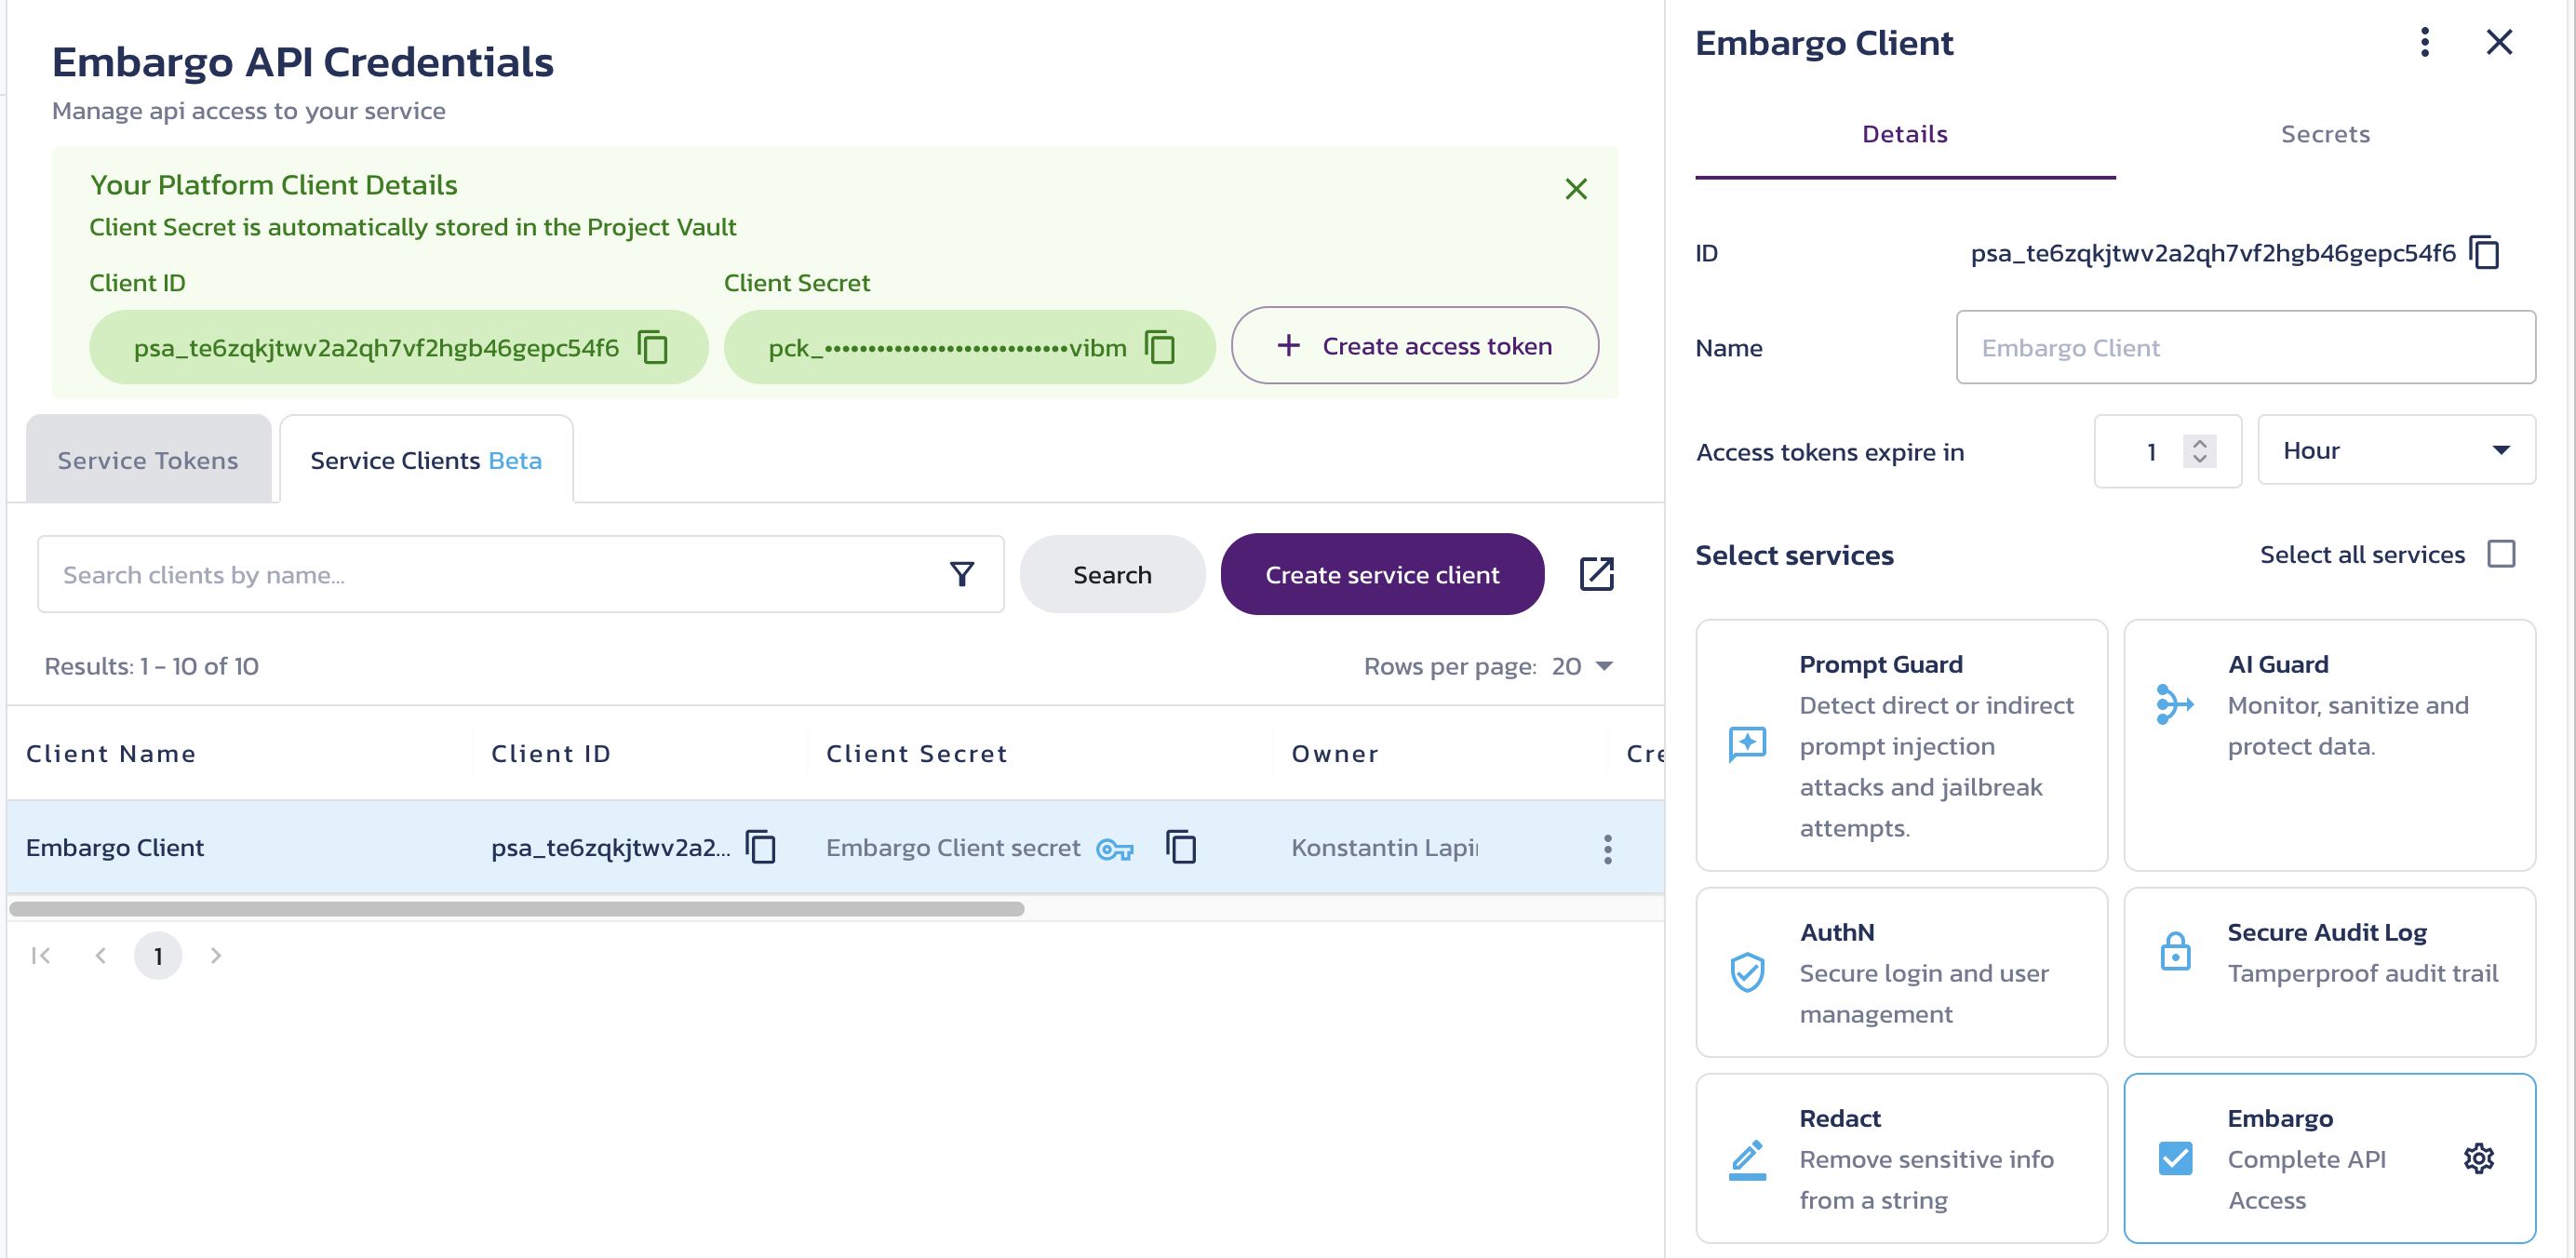Close the Embargo Client side panel

pyautogui.click(x=2499, y=42)
